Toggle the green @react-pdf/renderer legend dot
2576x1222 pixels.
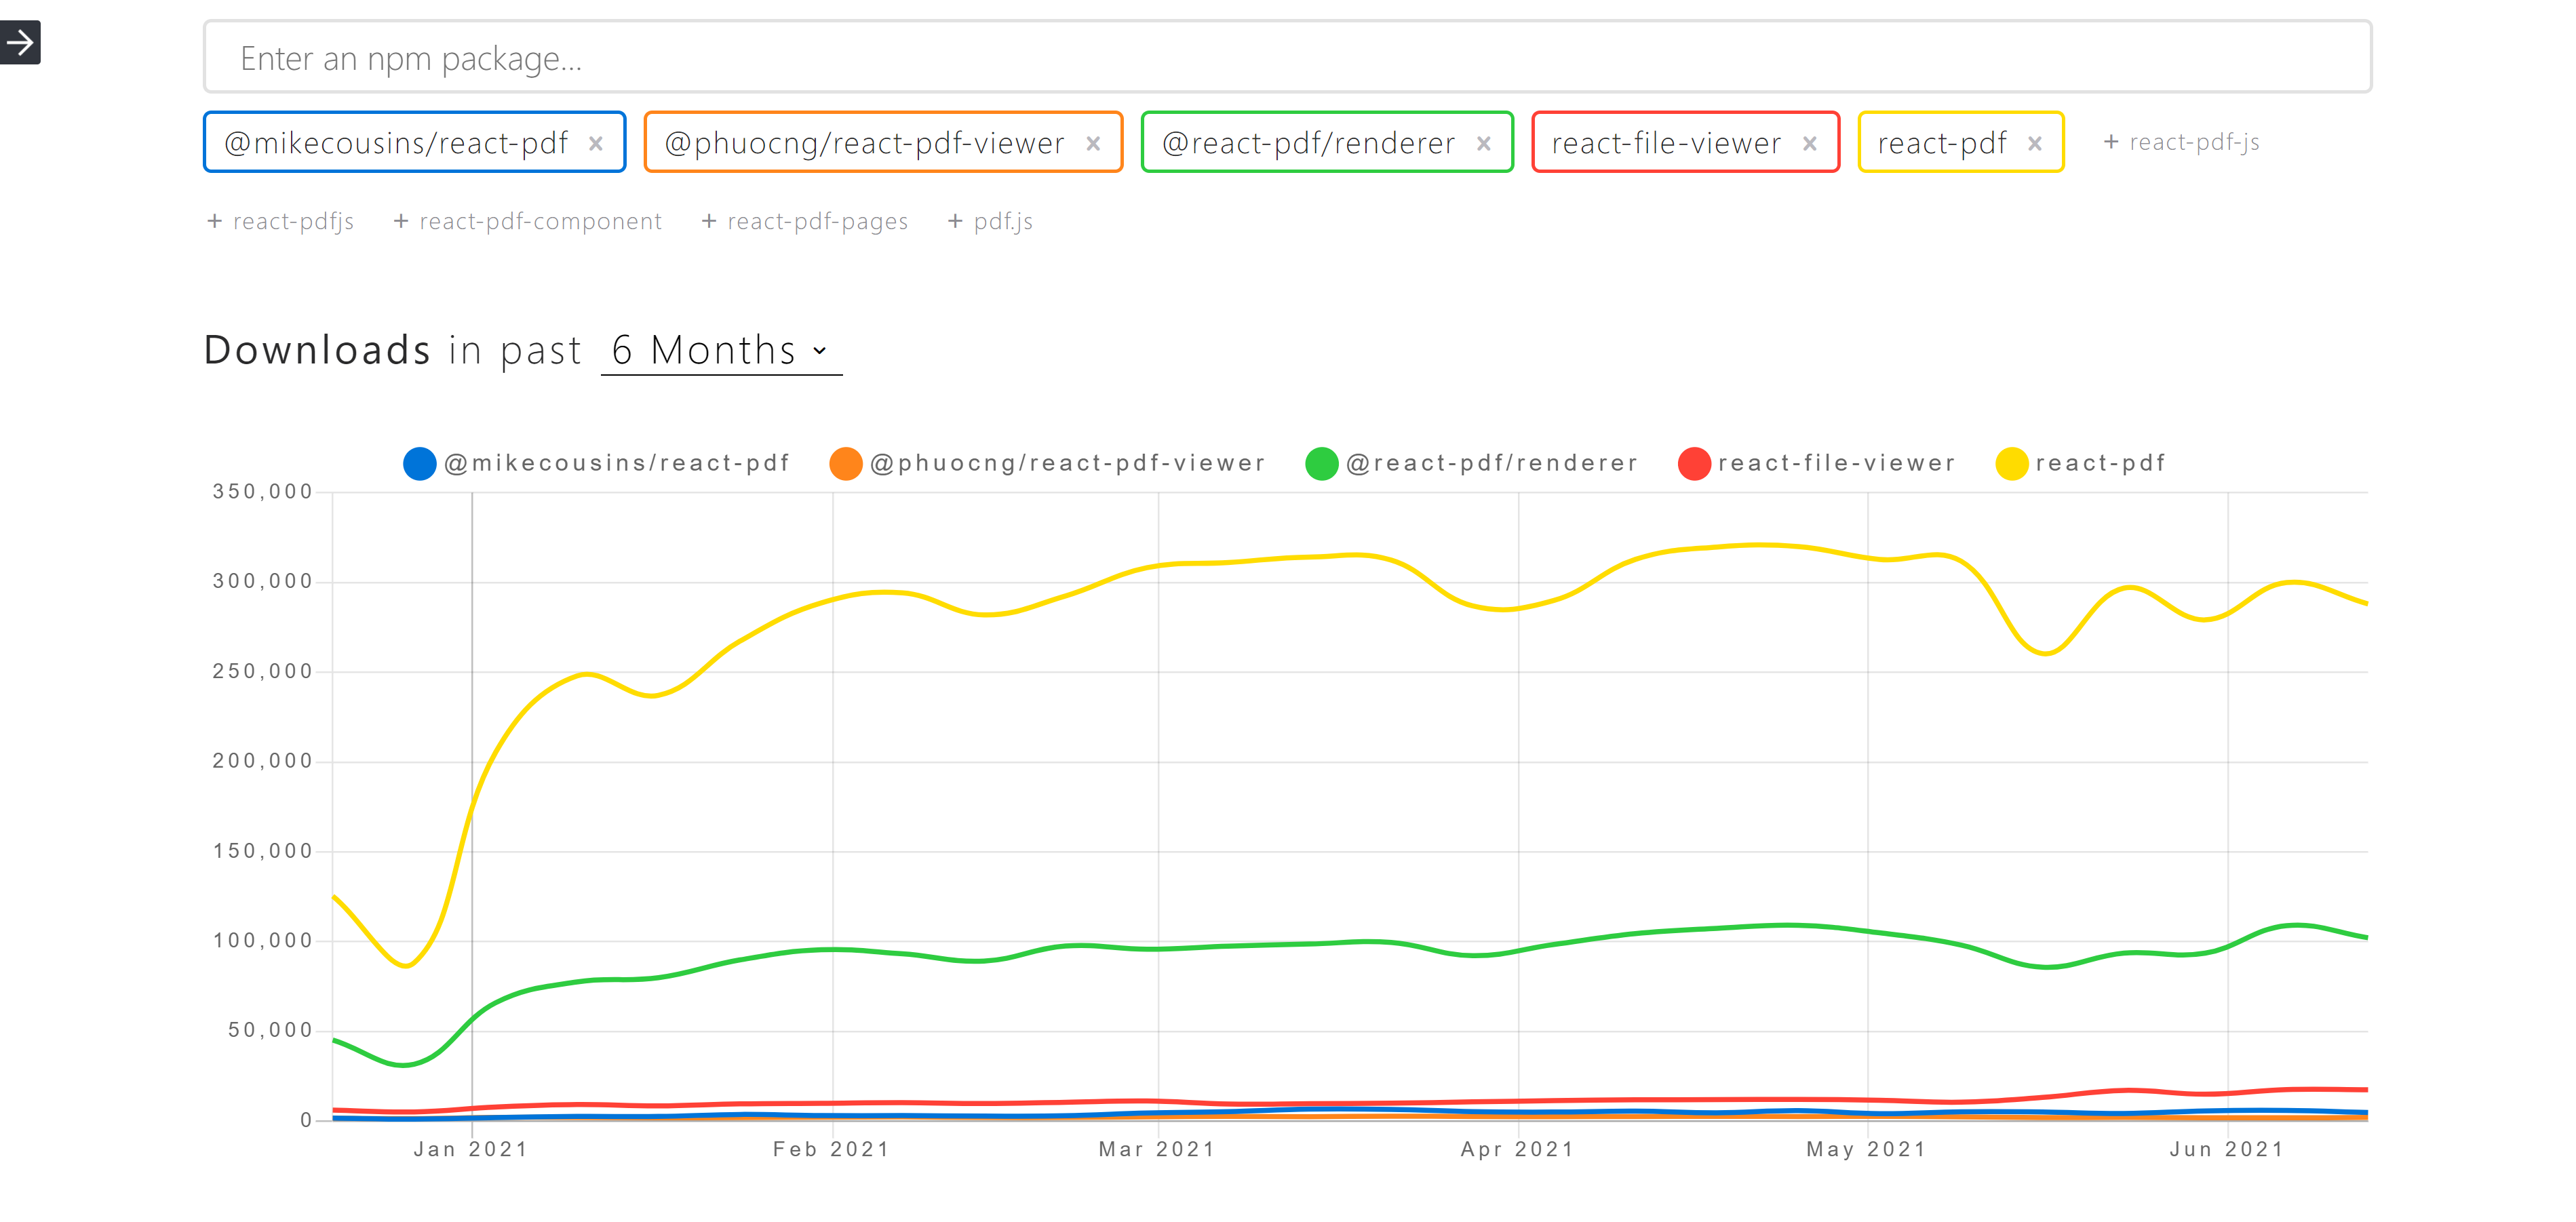(x=1322, y=463)
